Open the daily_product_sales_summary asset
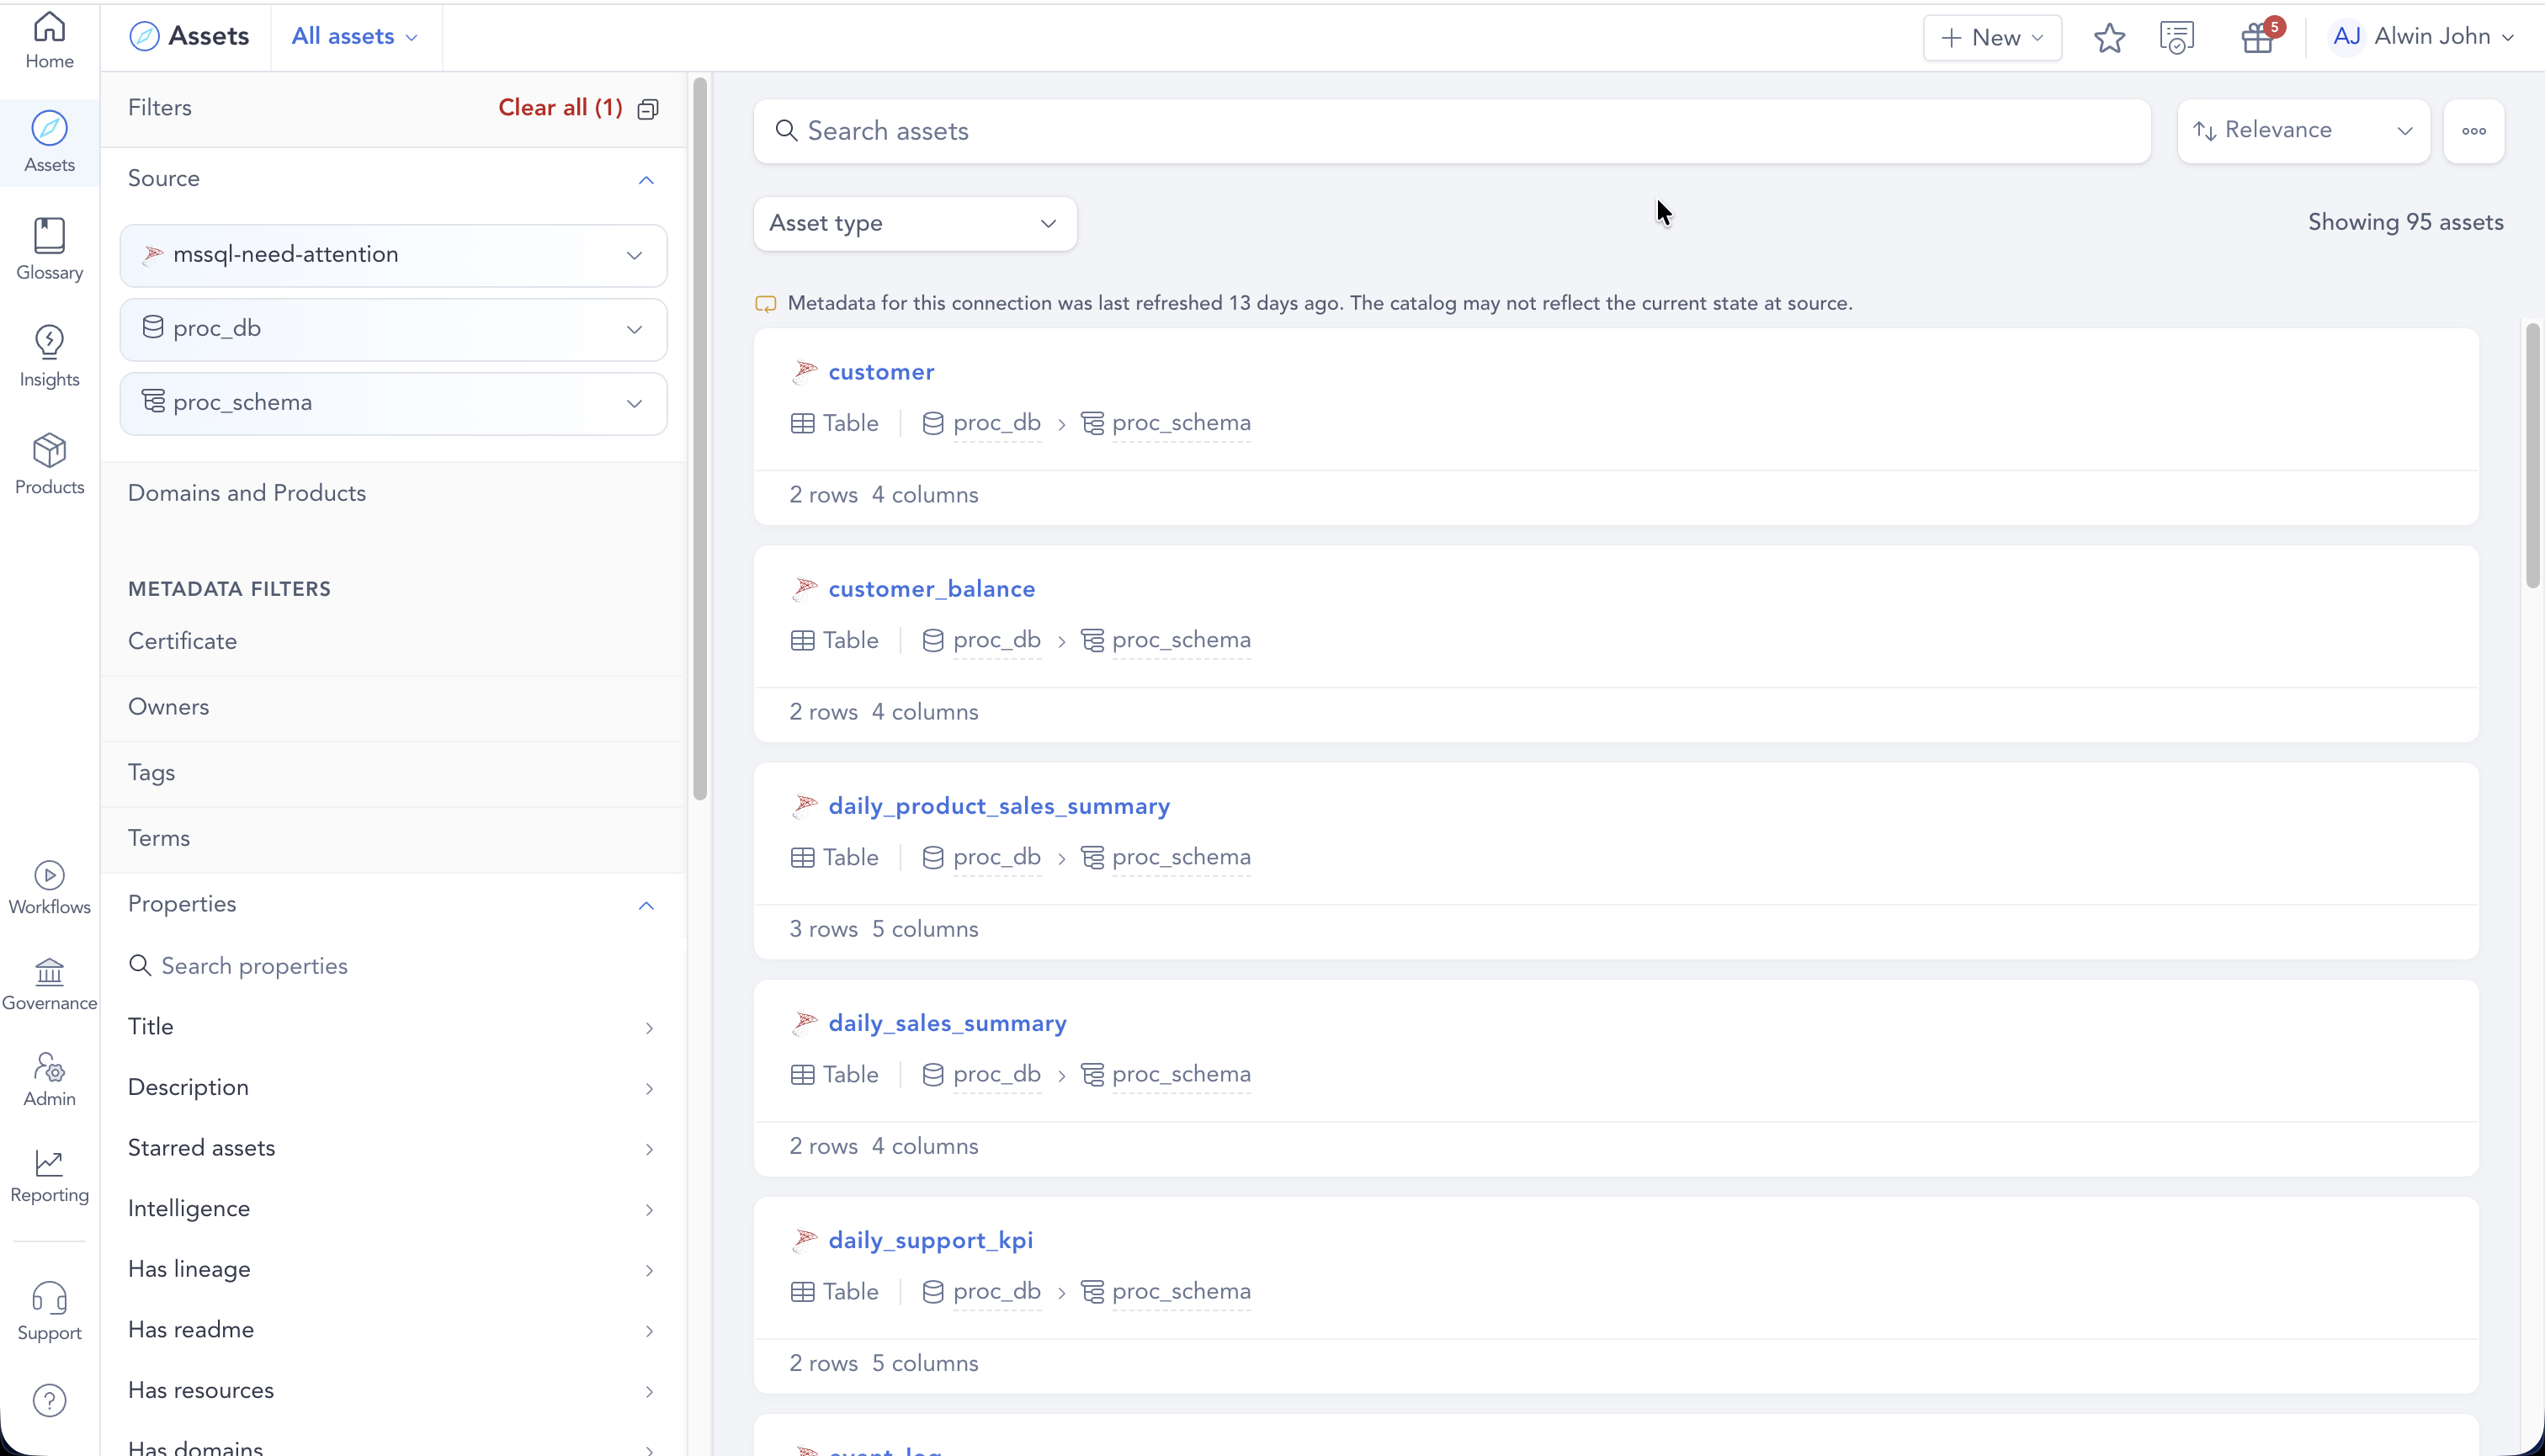Image resolution: width=2545 pixels, height=1456 pixels. pyautogui.click(x=998, y=806)
